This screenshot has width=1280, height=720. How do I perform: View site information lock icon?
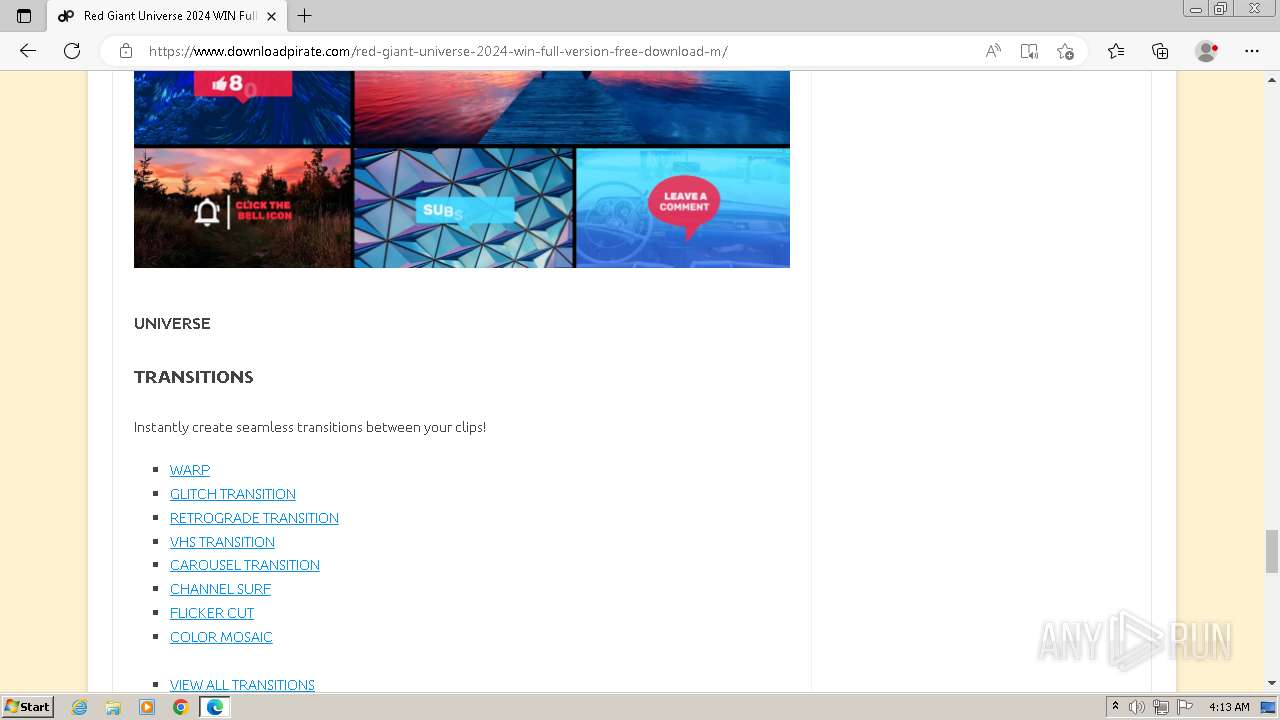coord(126,51)
